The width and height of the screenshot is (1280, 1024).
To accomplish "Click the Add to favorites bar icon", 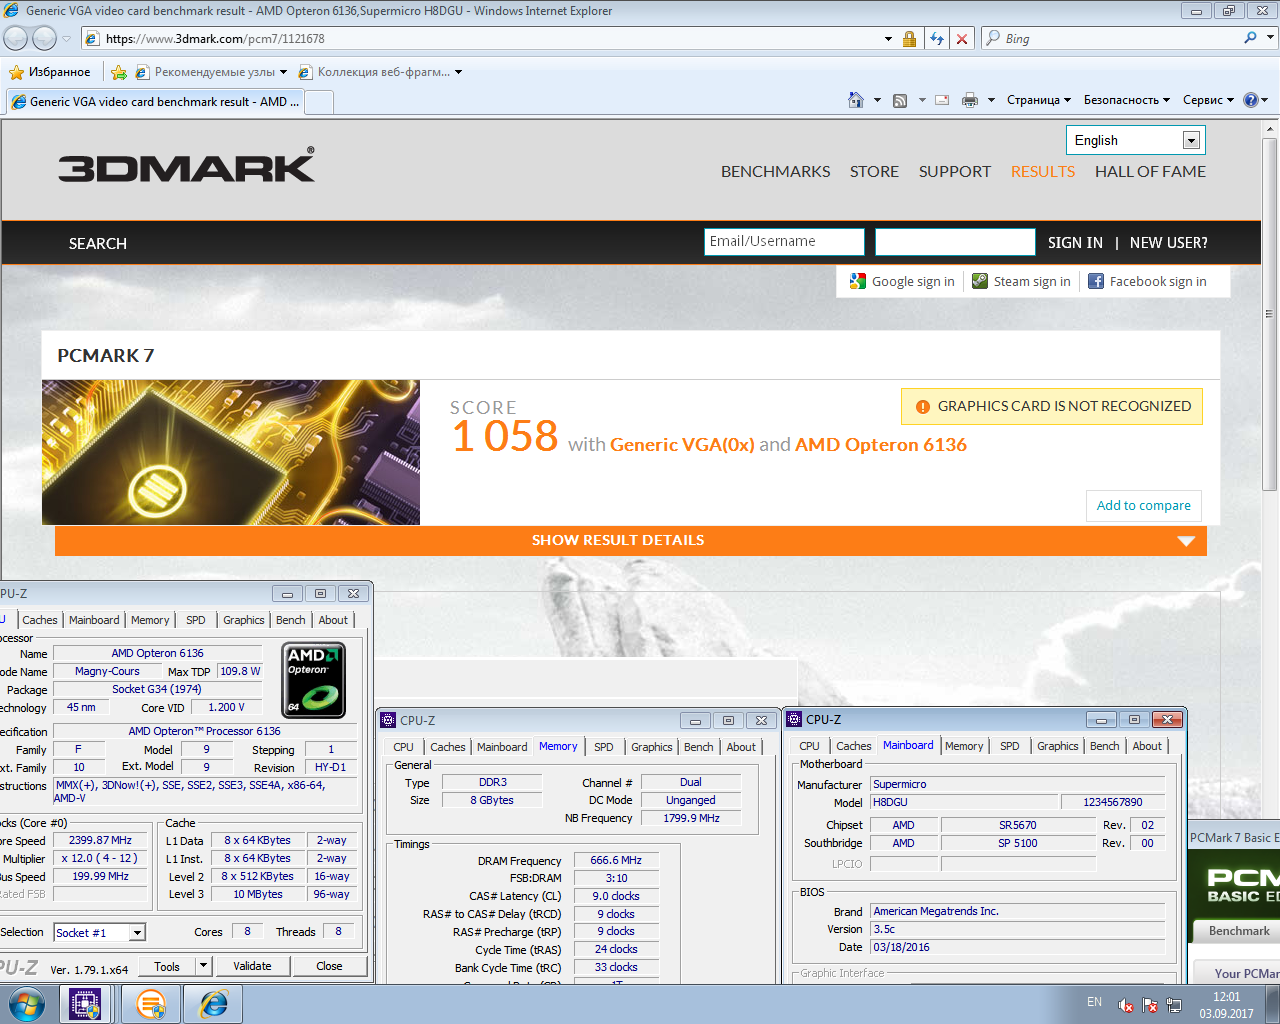I will (119, 72).
